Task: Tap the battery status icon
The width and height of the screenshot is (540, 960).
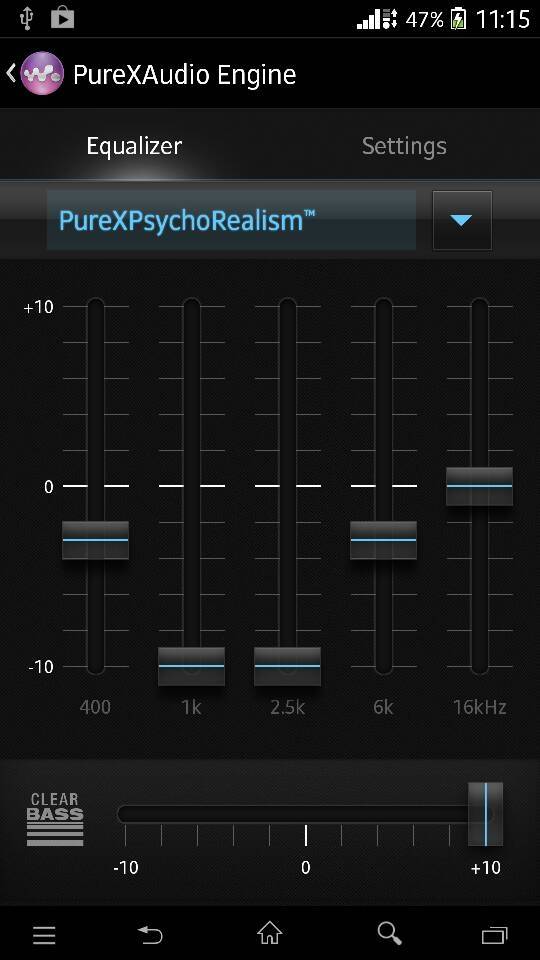Action: 457,19
